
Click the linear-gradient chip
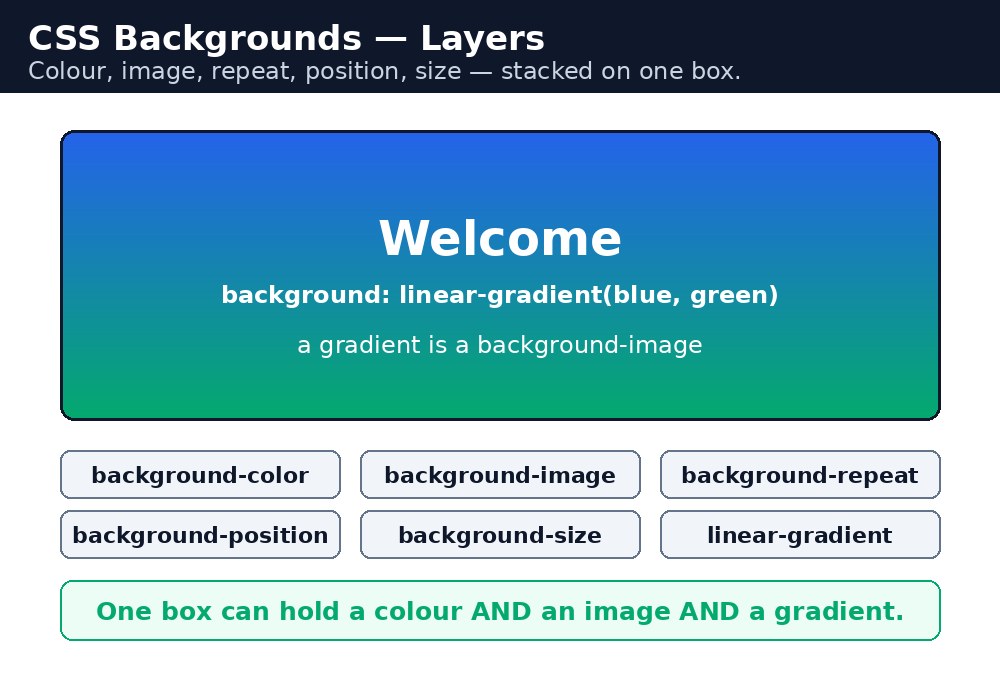tap(800, 535)
